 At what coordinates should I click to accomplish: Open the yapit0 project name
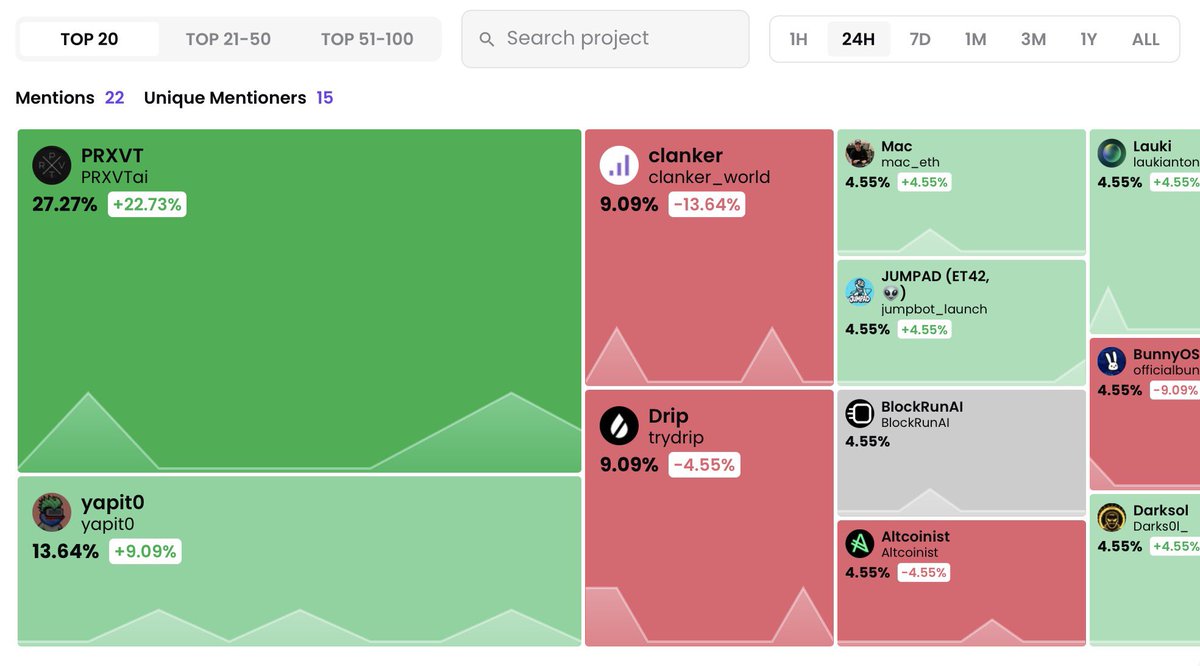pos(112,502)
